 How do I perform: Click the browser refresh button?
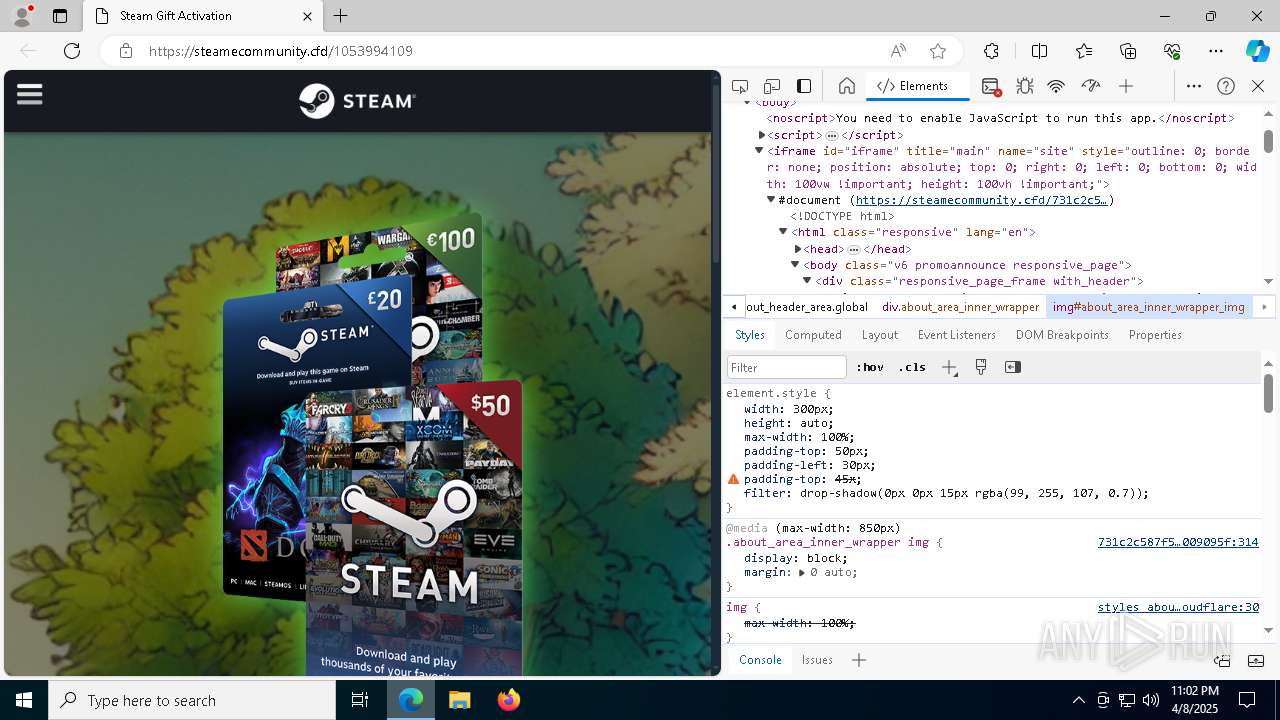72,51
